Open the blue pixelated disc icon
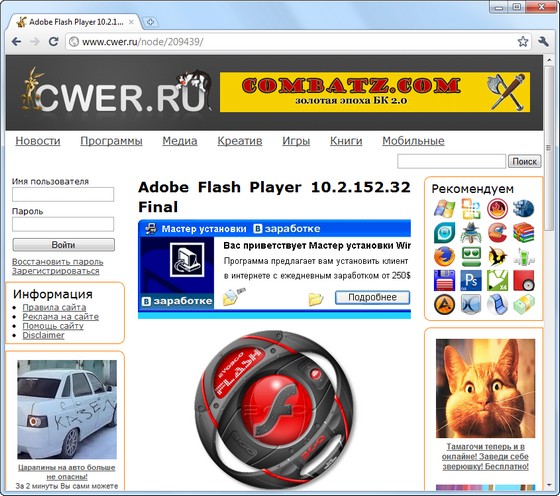Image resolution: width=560 pixels, height=496 pixels. [524, 209]
